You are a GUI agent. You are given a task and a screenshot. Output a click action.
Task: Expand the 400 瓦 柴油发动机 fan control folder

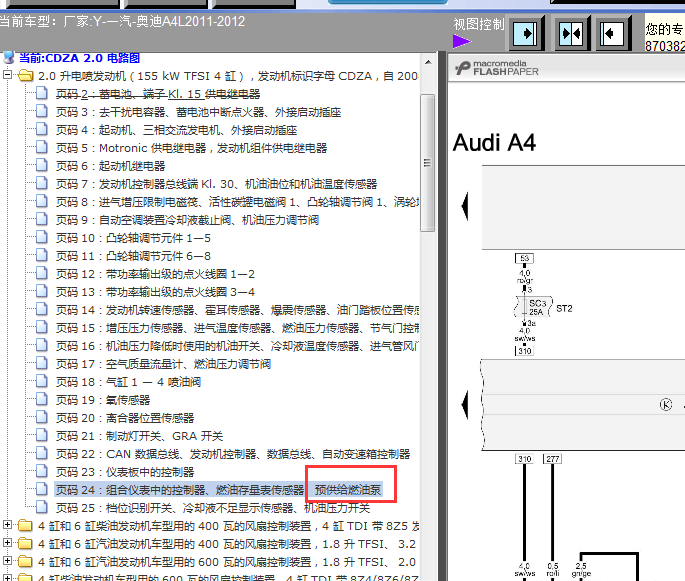[7, 525]
